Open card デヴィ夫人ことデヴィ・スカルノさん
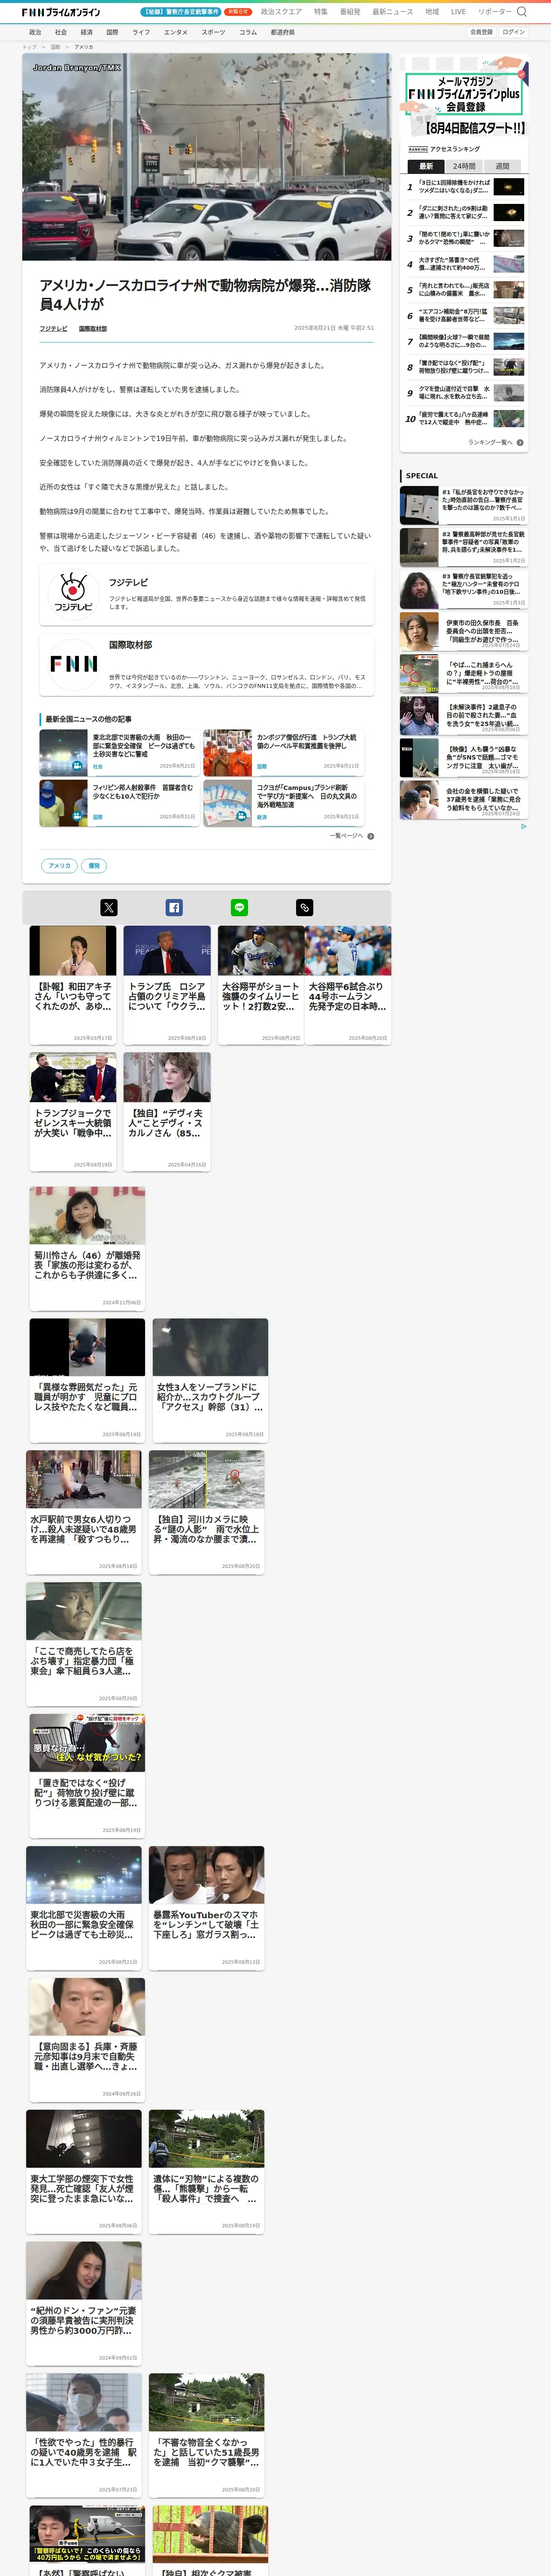This screenshot has height=2576, width=551. [167, 1111]
